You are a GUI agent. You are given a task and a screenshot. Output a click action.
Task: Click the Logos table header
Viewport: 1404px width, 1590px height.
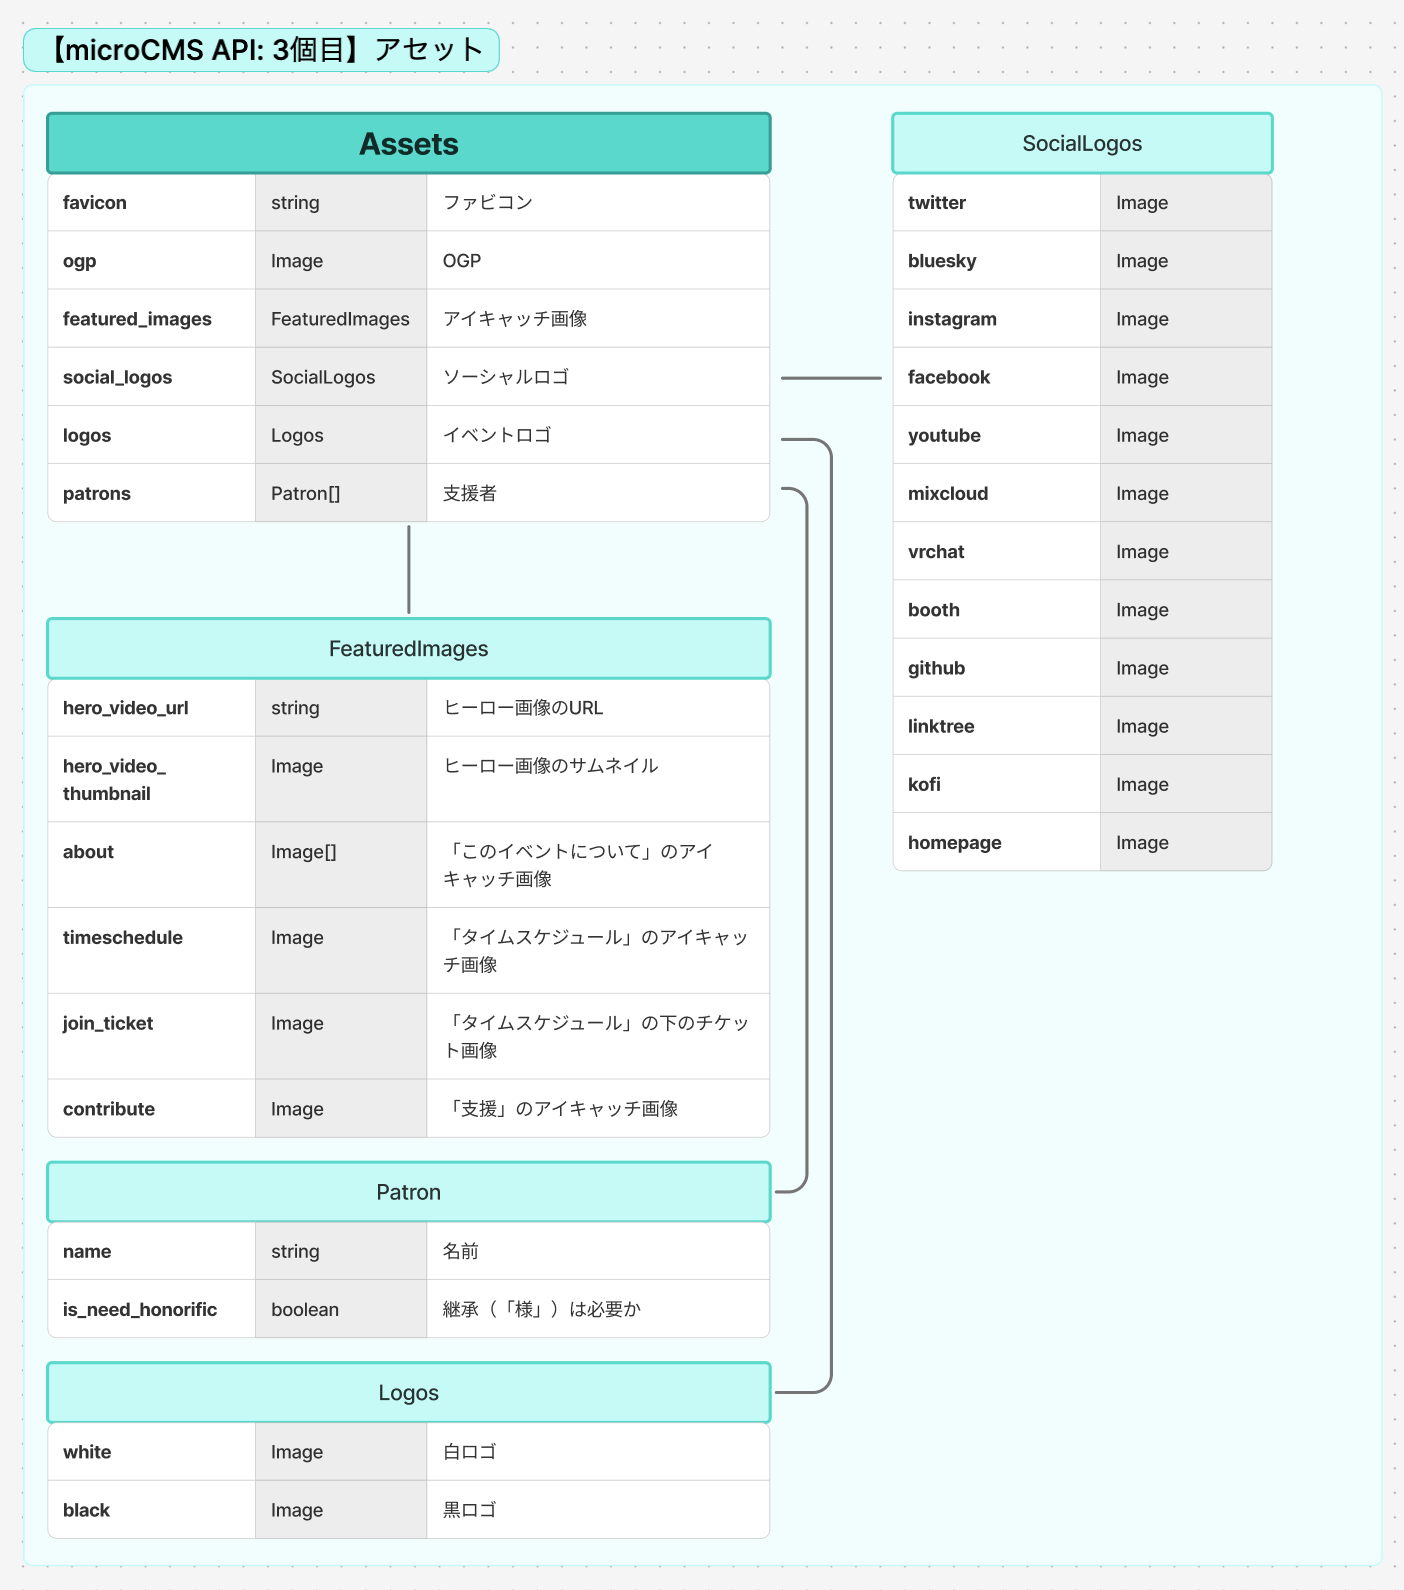pos(409,1392)
